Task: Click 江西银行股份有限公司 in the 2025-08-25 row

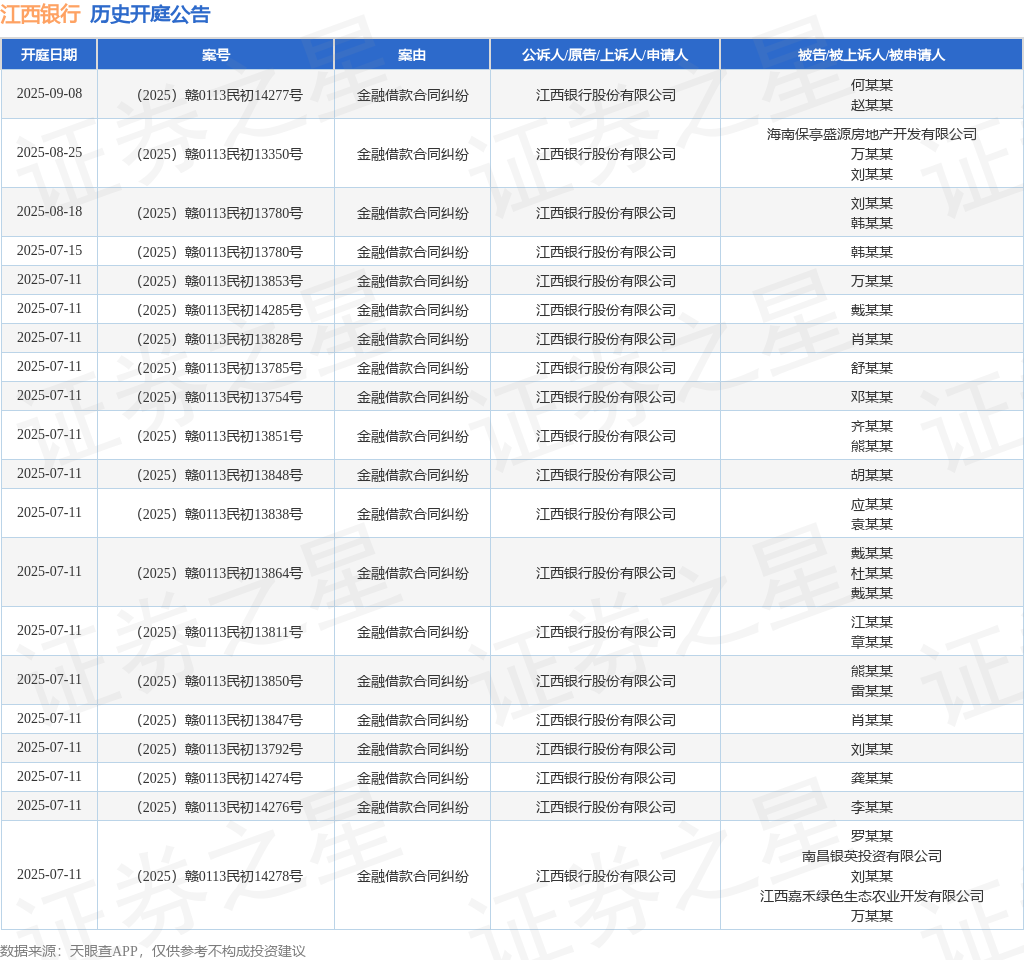Action: [605, 154]
